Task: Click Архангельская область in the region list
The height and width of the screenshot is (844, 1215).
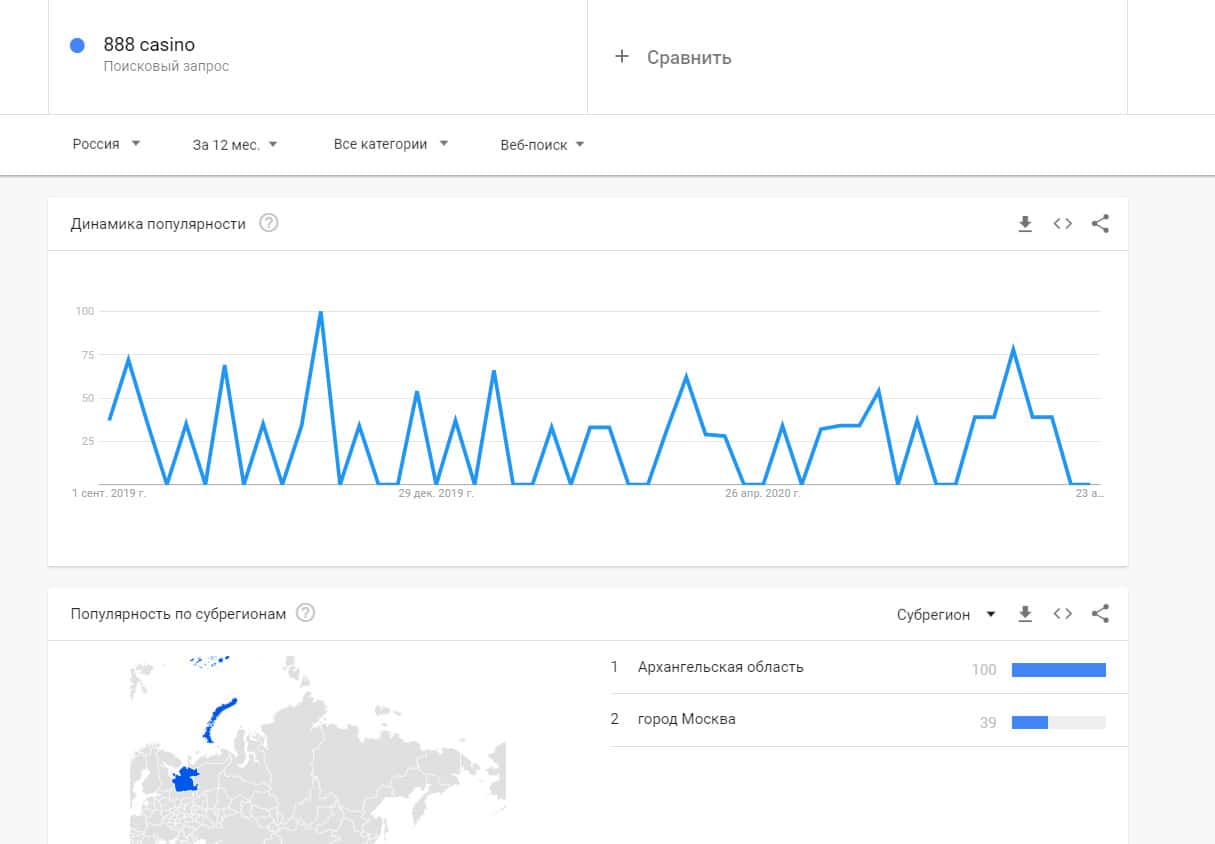Action: pyautogui.click(x=720, y=667)
